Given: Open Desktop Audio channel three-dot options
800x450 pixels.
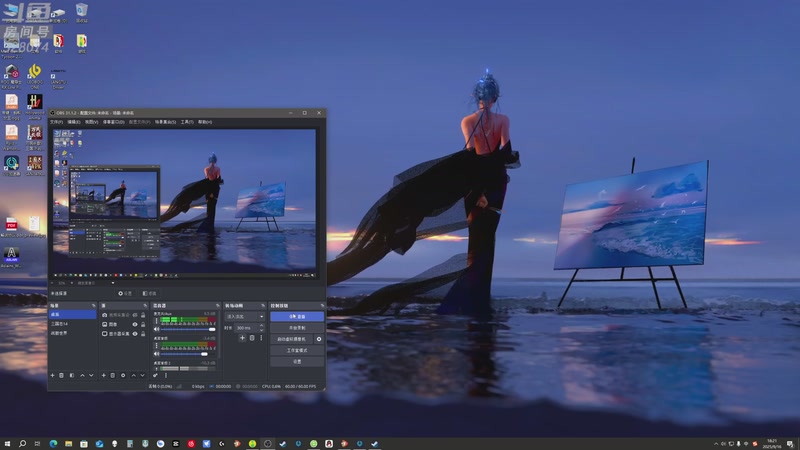Looking at the screenshot, I should 156,345.
